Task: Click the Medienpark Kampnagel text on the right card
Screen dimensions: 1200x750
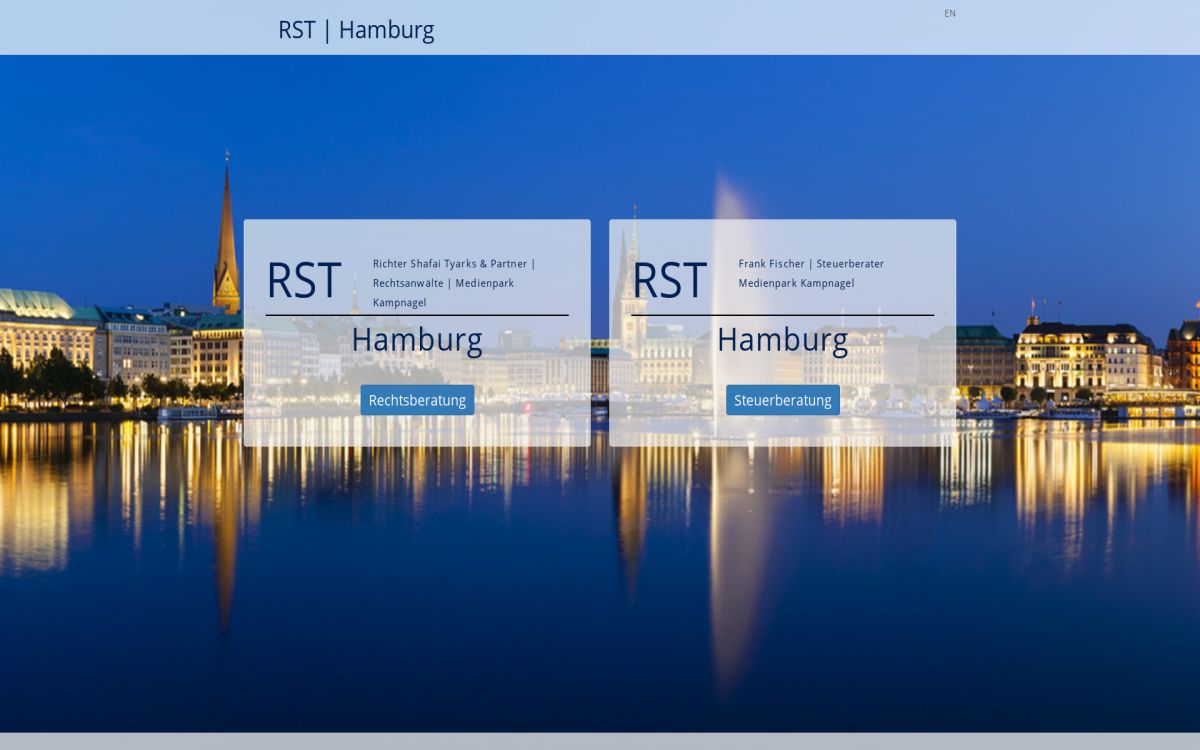Action: pos(795,283)
